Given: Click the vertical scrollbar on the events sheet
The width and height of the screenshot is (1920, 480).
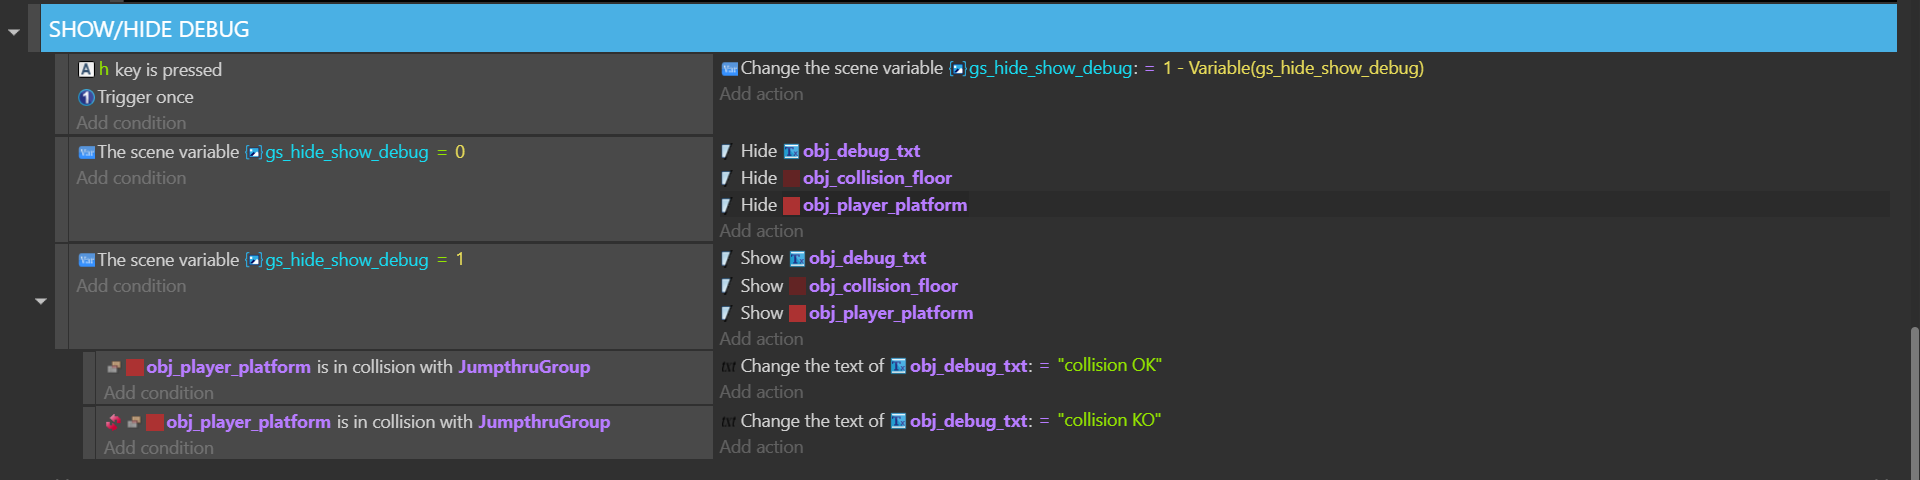Looking at the screenshot, I should point(1914,398).
